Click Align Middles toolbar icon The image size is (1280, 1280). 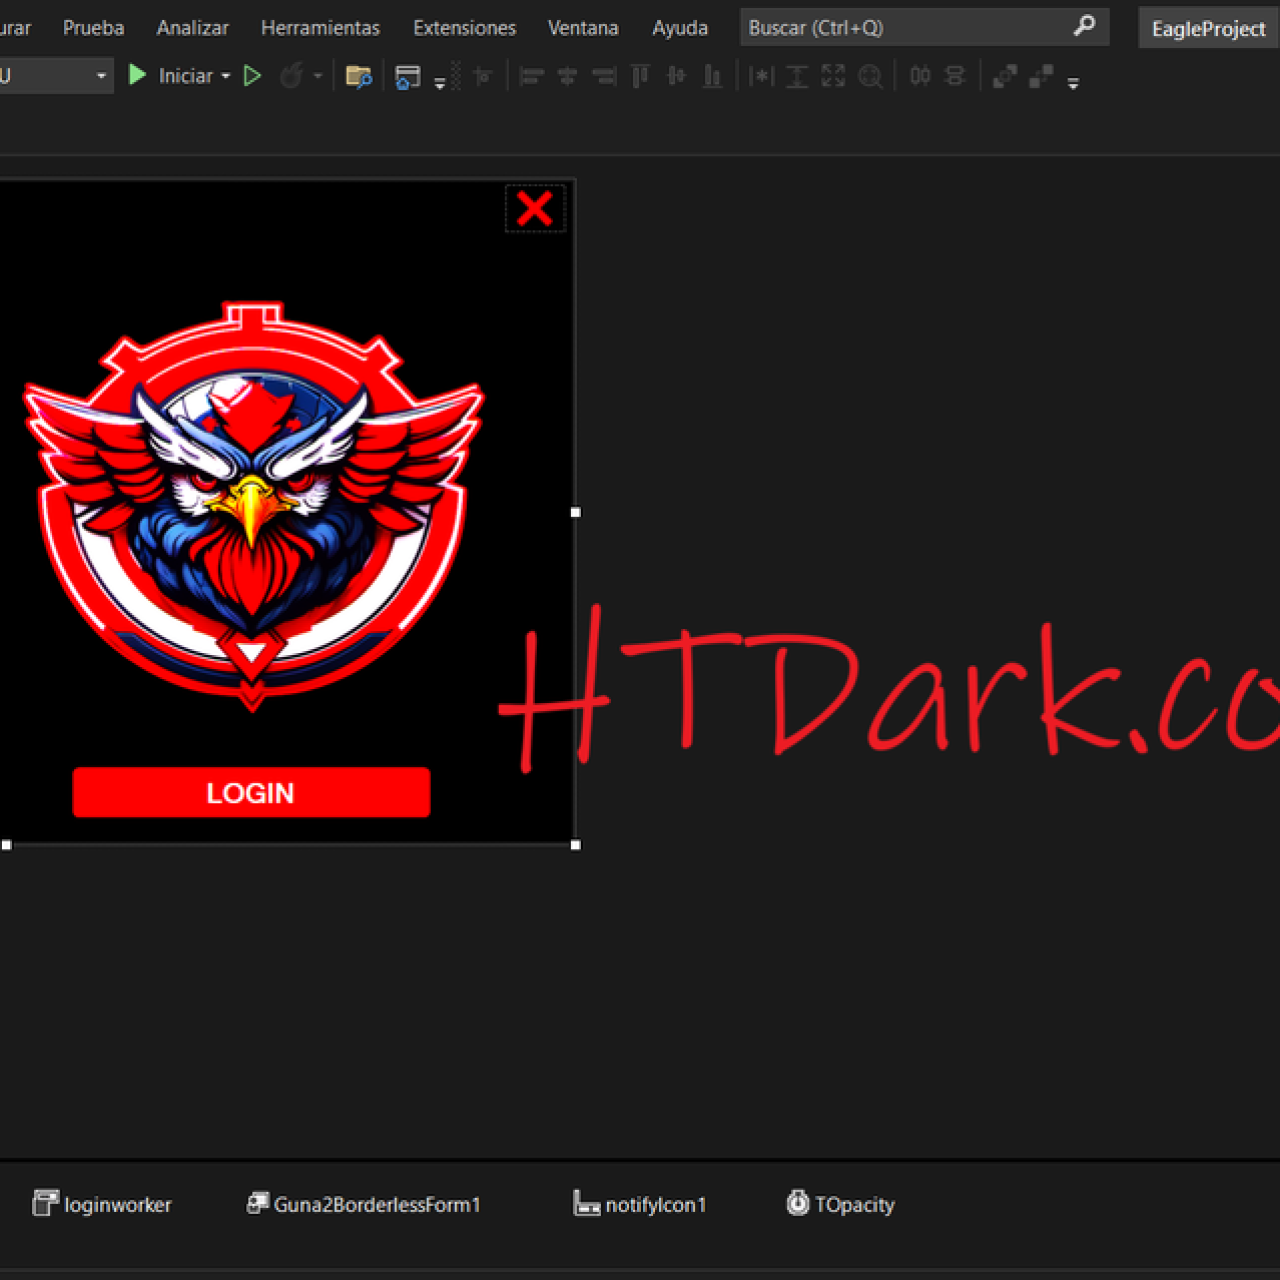676,76
